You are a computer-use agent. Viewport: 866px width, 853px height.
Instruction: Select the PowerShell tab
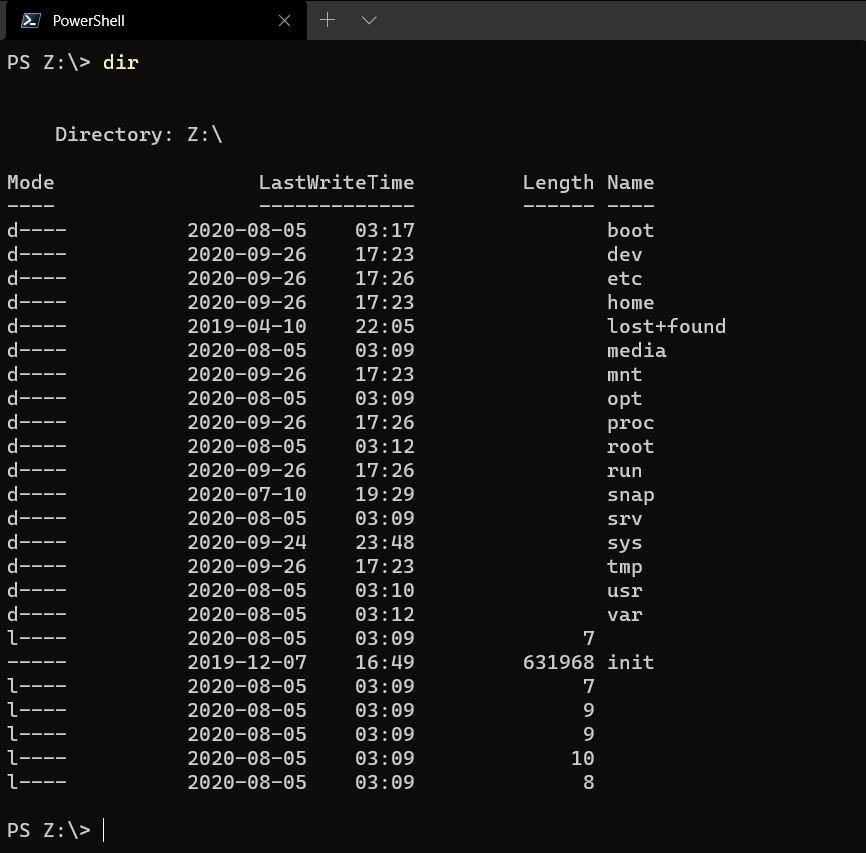click(154, 20)
